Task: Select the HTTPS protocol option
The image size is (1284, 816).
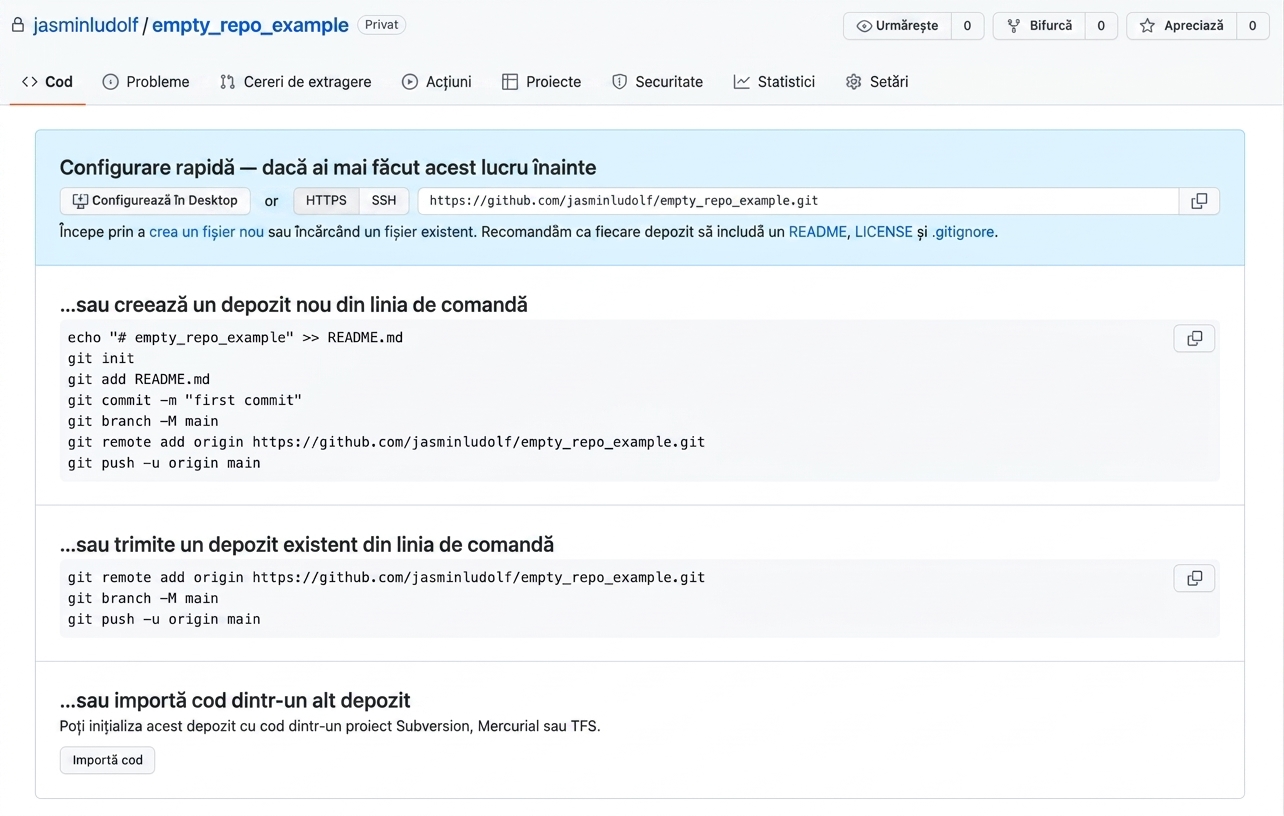Action: pyautogui.click(x=326, y=201)
